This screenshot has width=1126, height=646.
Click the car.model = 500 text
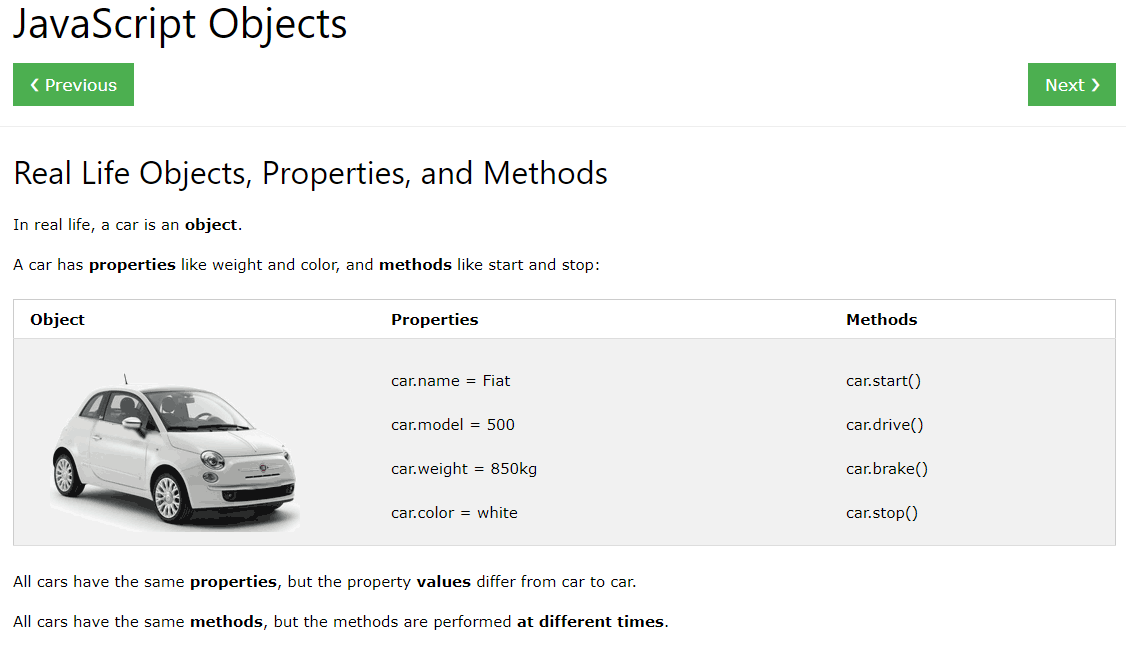(452, 424)
